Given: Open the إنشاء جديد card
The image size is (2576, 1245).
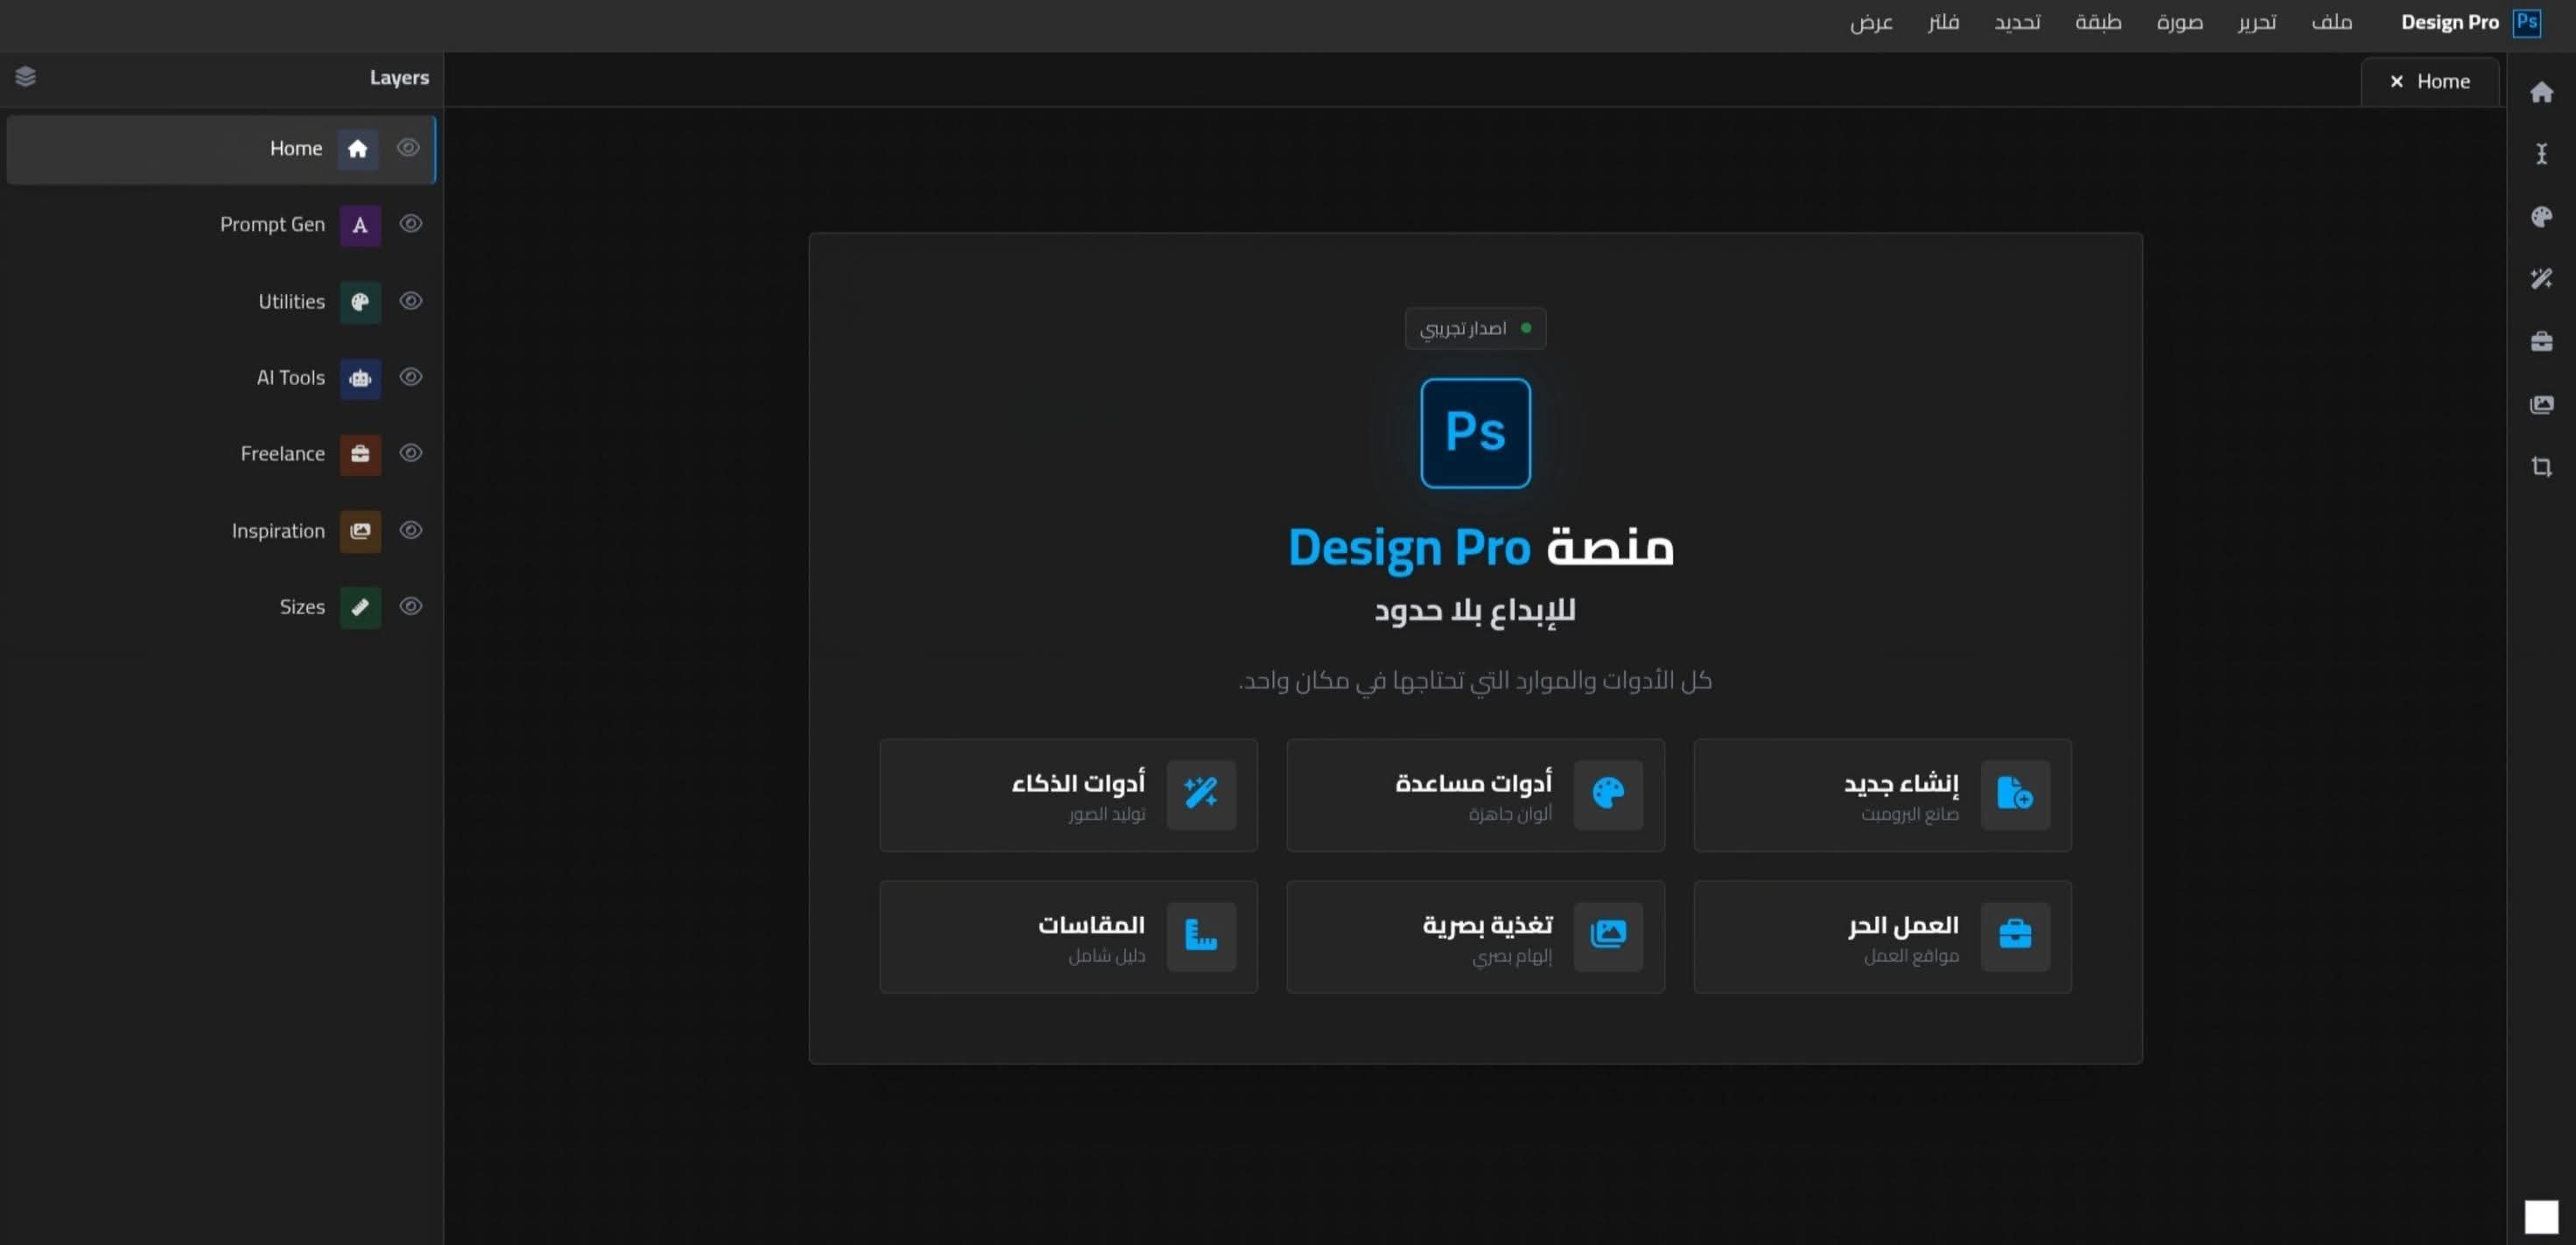Looking at the screenshot, I should pyautogui.click(x=1882, y=795).
